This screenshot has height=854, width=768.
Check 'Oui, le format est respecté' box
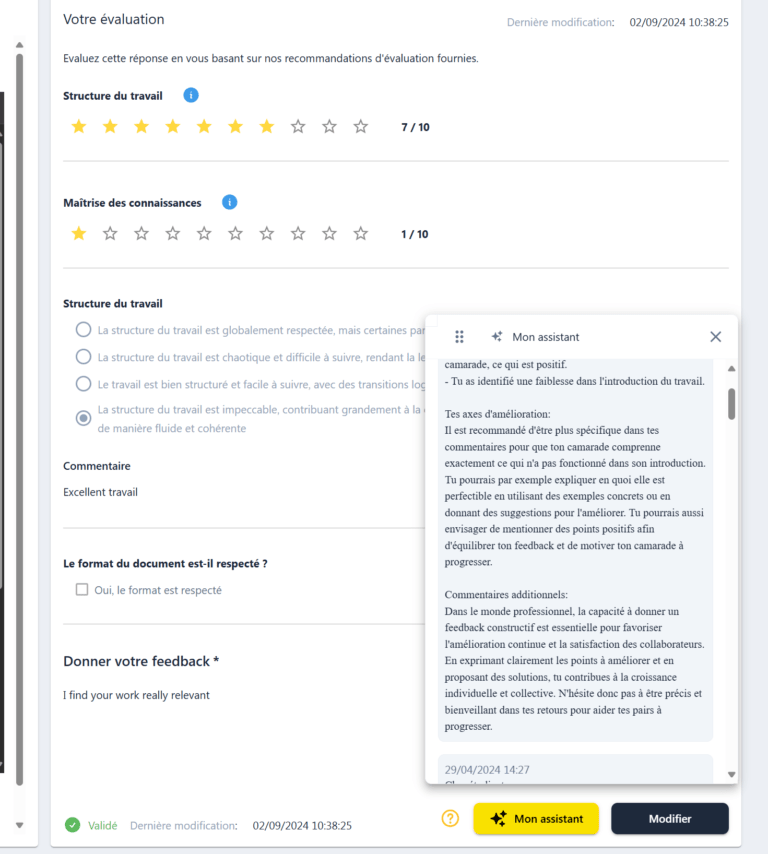pos(82,590)
